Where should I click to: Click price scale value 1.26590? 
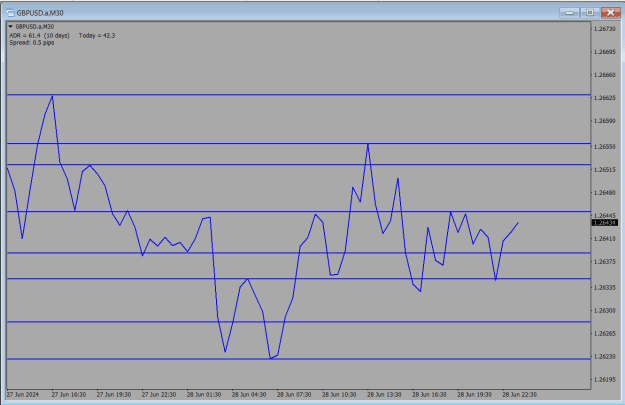click(605, 121)
